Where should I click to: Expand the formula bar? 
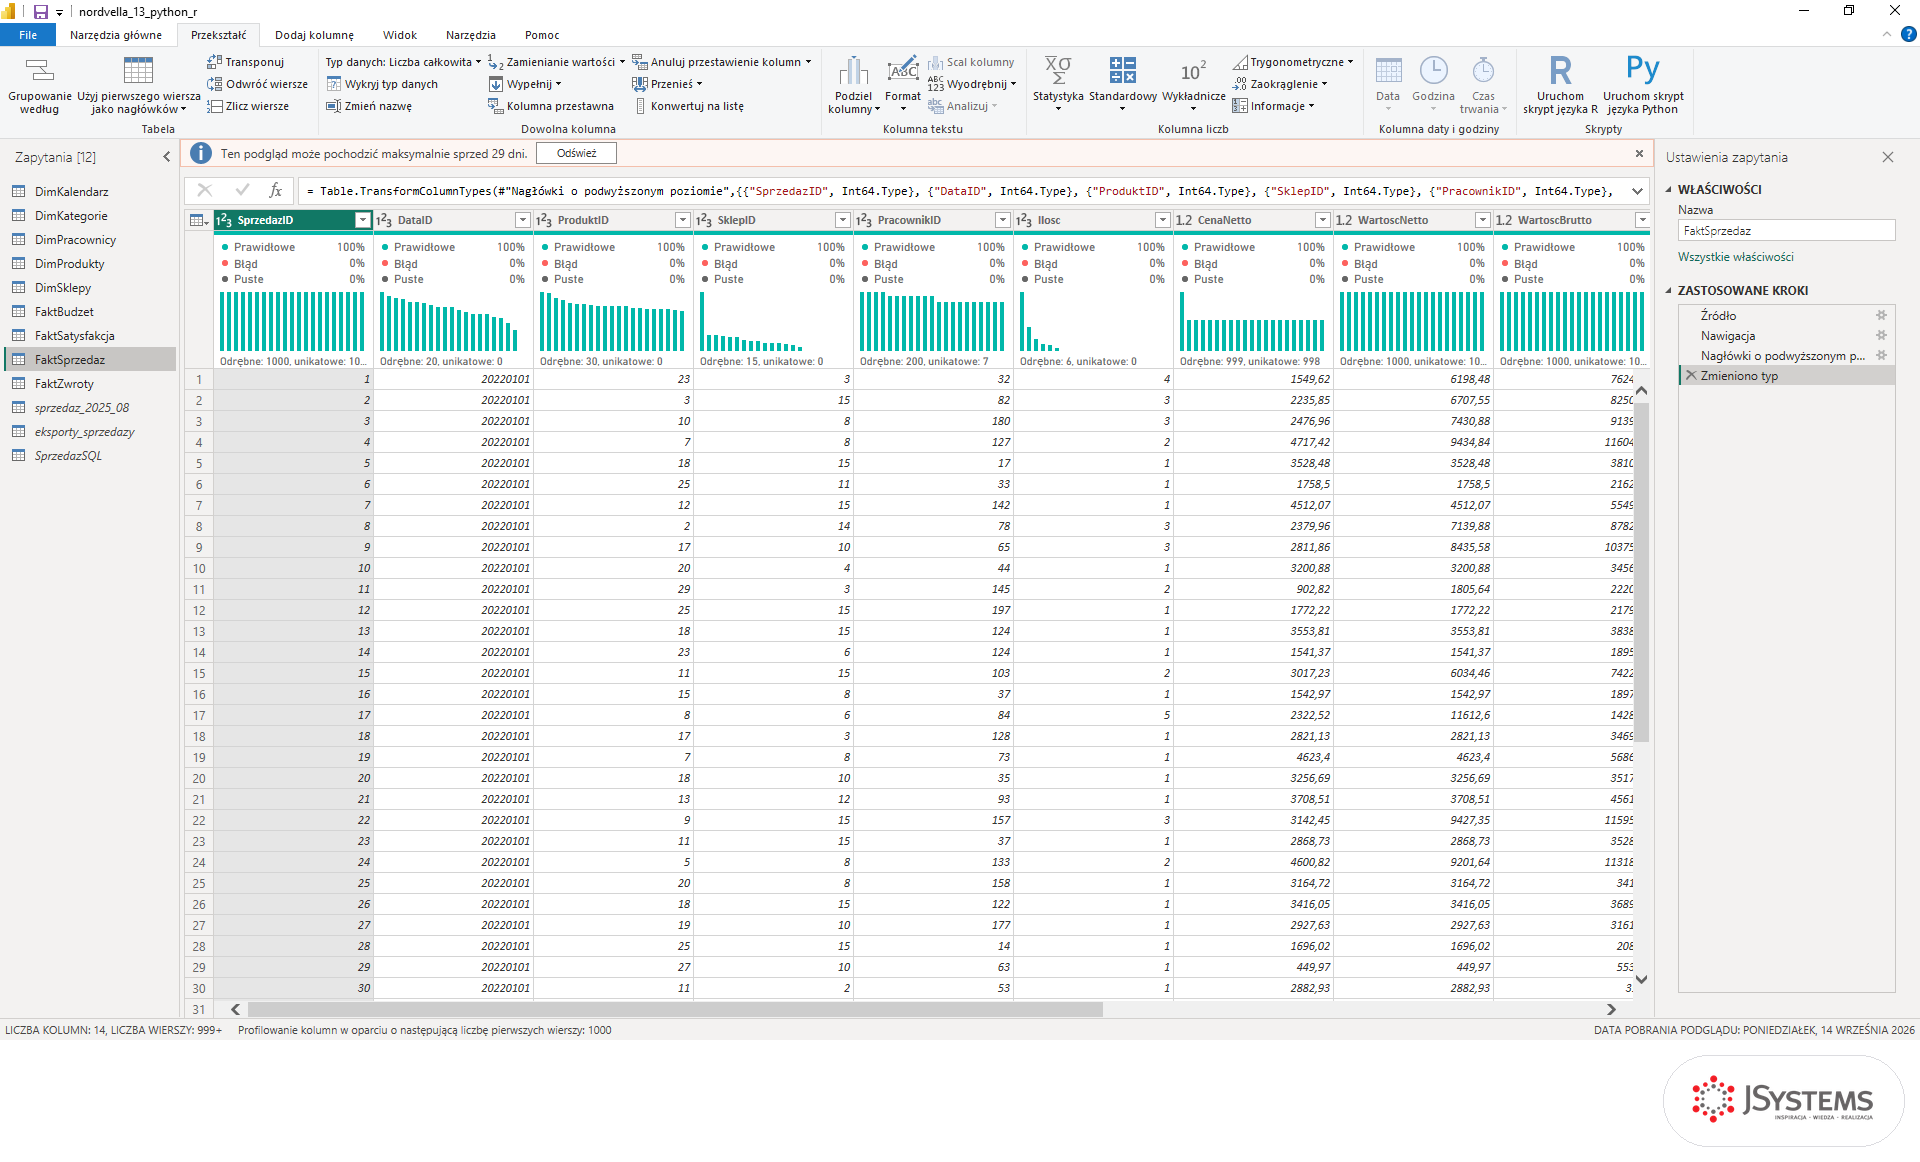pyautogui.click(x=1637, y=191)
